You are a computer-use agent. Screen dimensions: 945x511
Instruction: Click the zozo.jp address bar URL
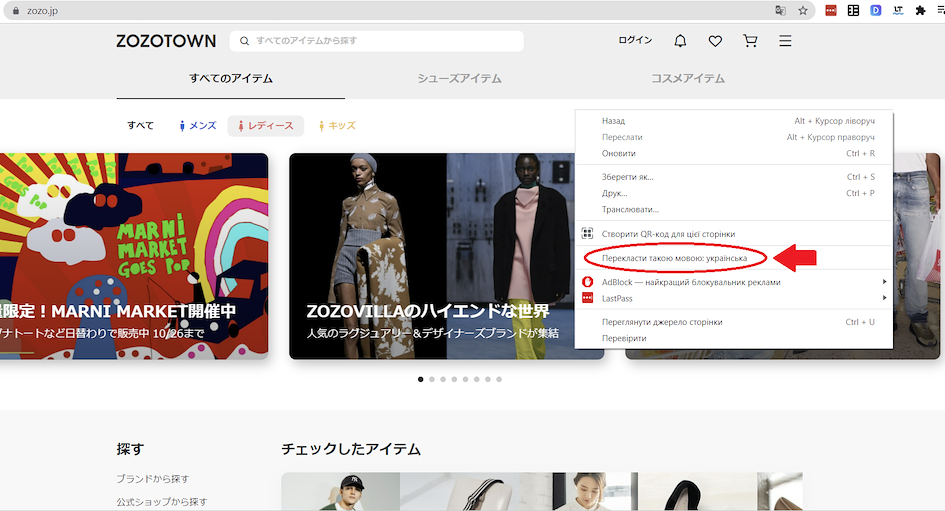(42, 11)
